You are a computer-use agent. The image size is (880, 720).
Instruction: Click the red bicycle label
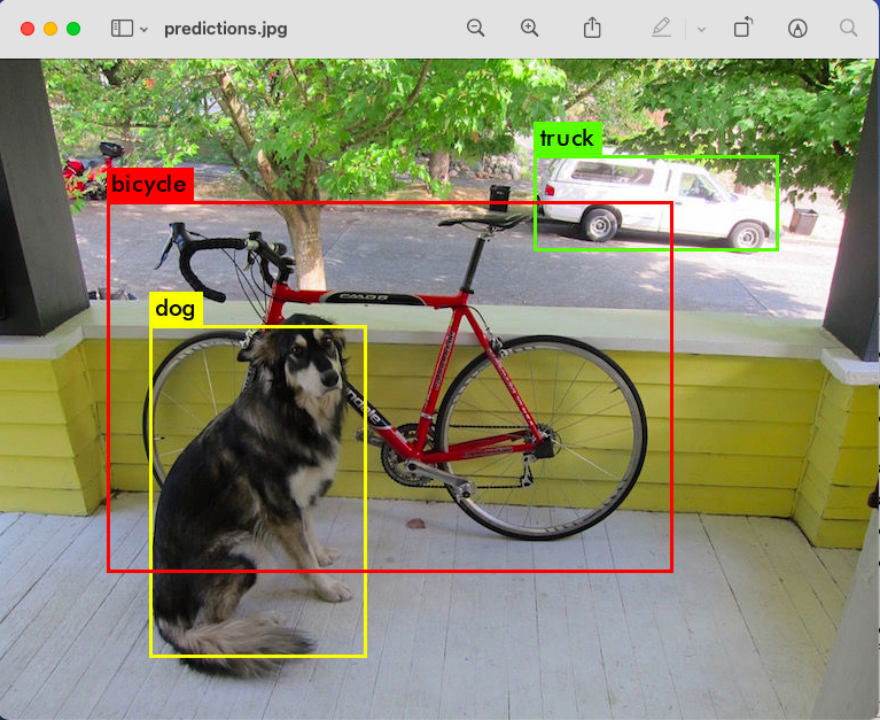[x=150, y=184]
